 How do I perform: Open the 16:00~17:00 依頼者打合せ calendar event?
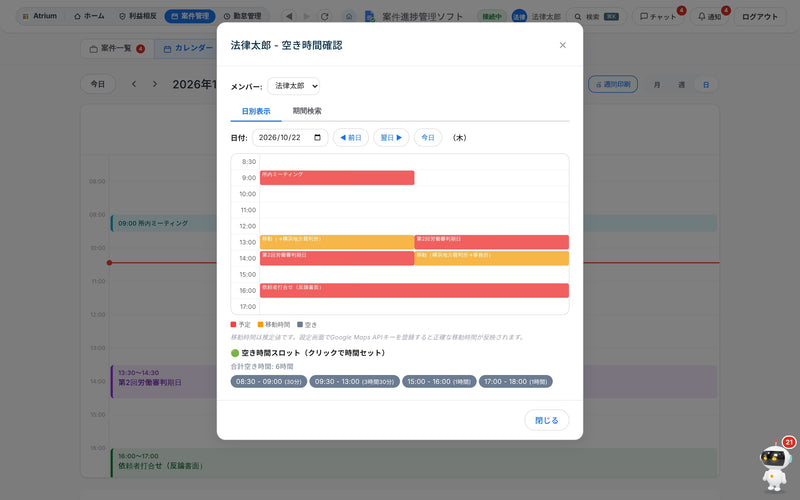point(414,463)
